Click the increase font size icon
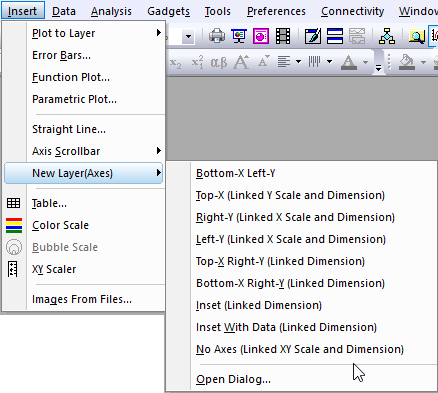The image size is (438, 393). click(241, 62)
